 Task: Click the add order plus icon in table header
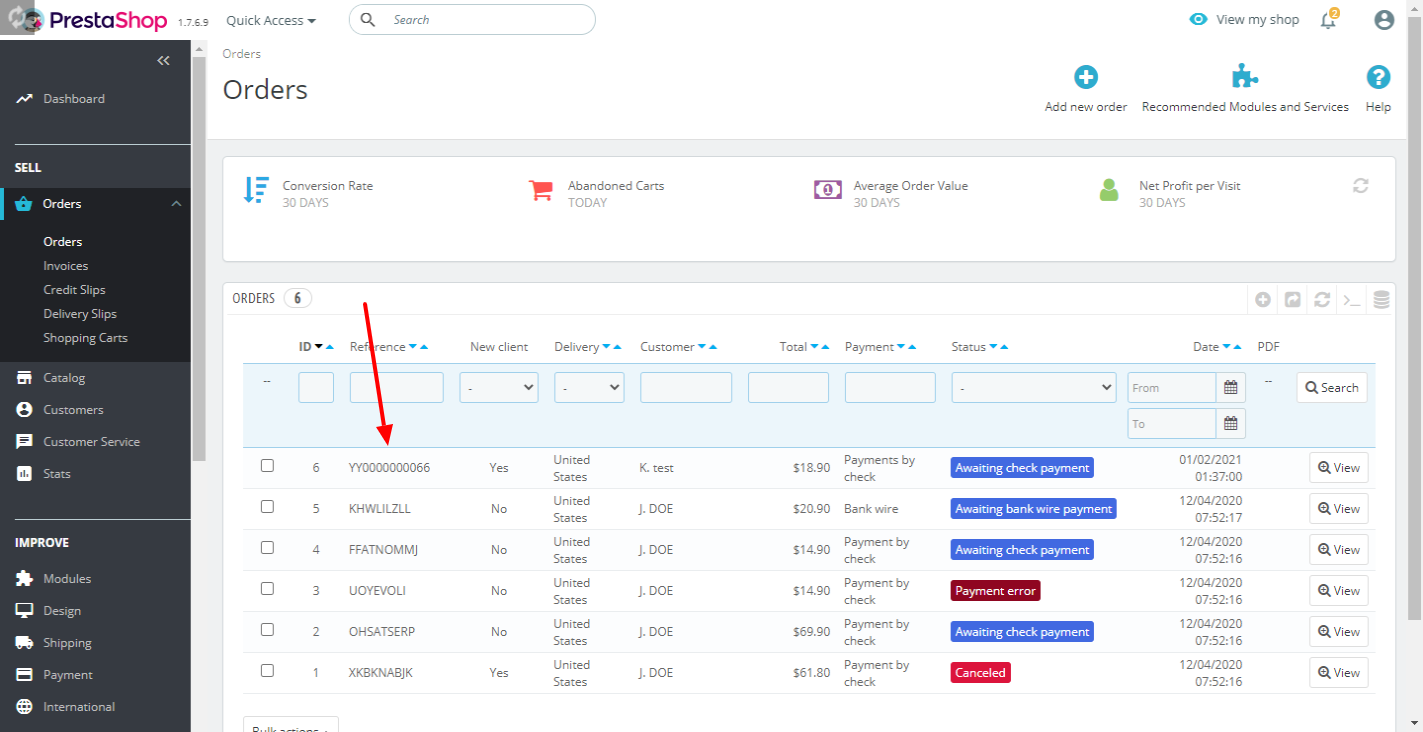1263,299
